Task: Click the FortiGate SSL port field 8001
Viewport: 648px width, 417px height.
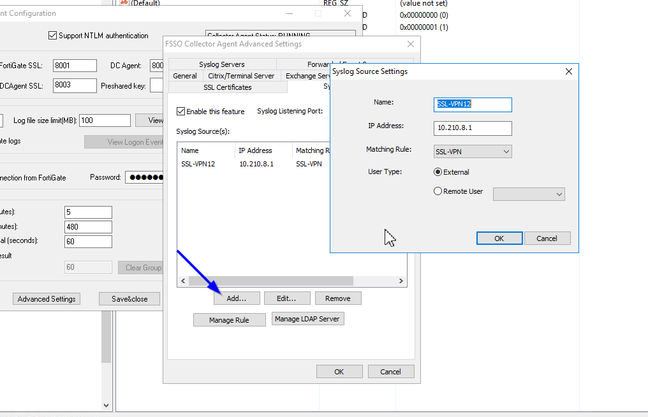Action: pos(75,65)
